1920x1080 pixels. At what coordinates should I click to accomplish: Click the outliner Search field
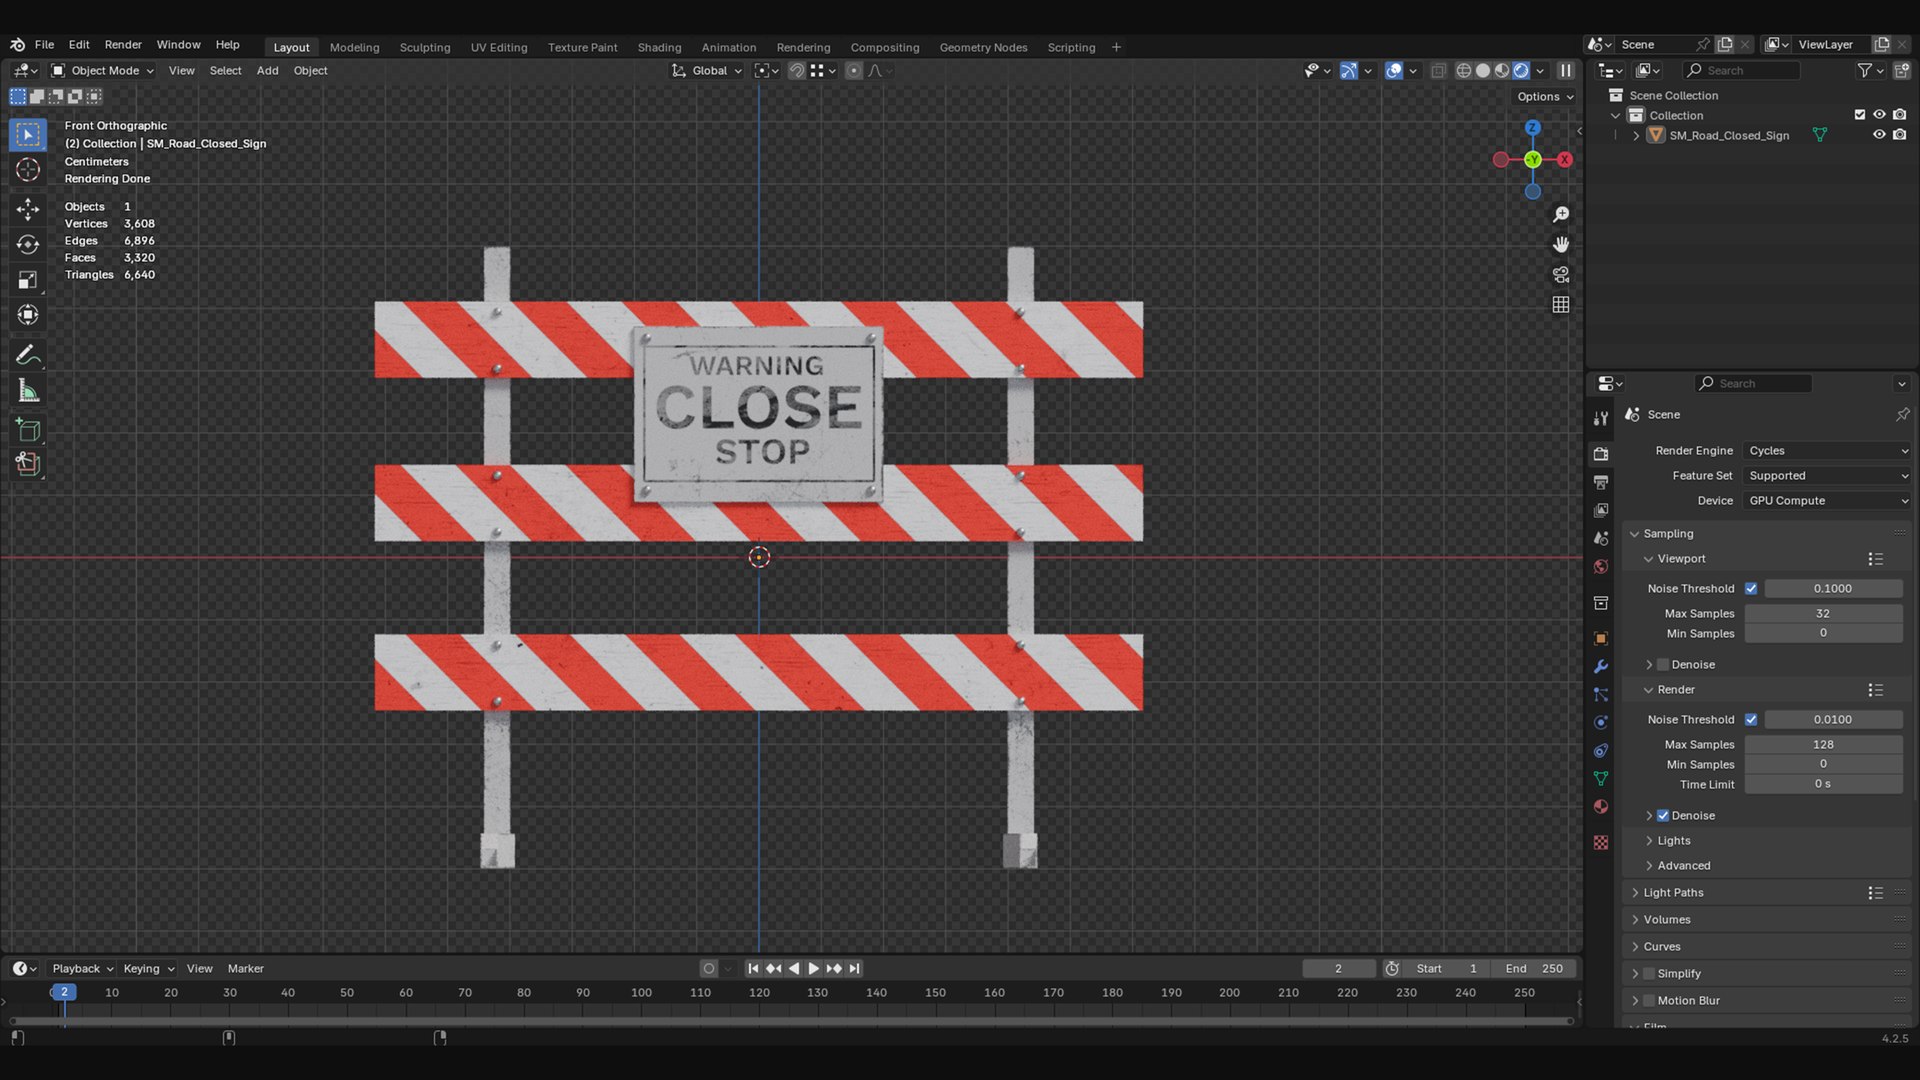pos(1742,71)
